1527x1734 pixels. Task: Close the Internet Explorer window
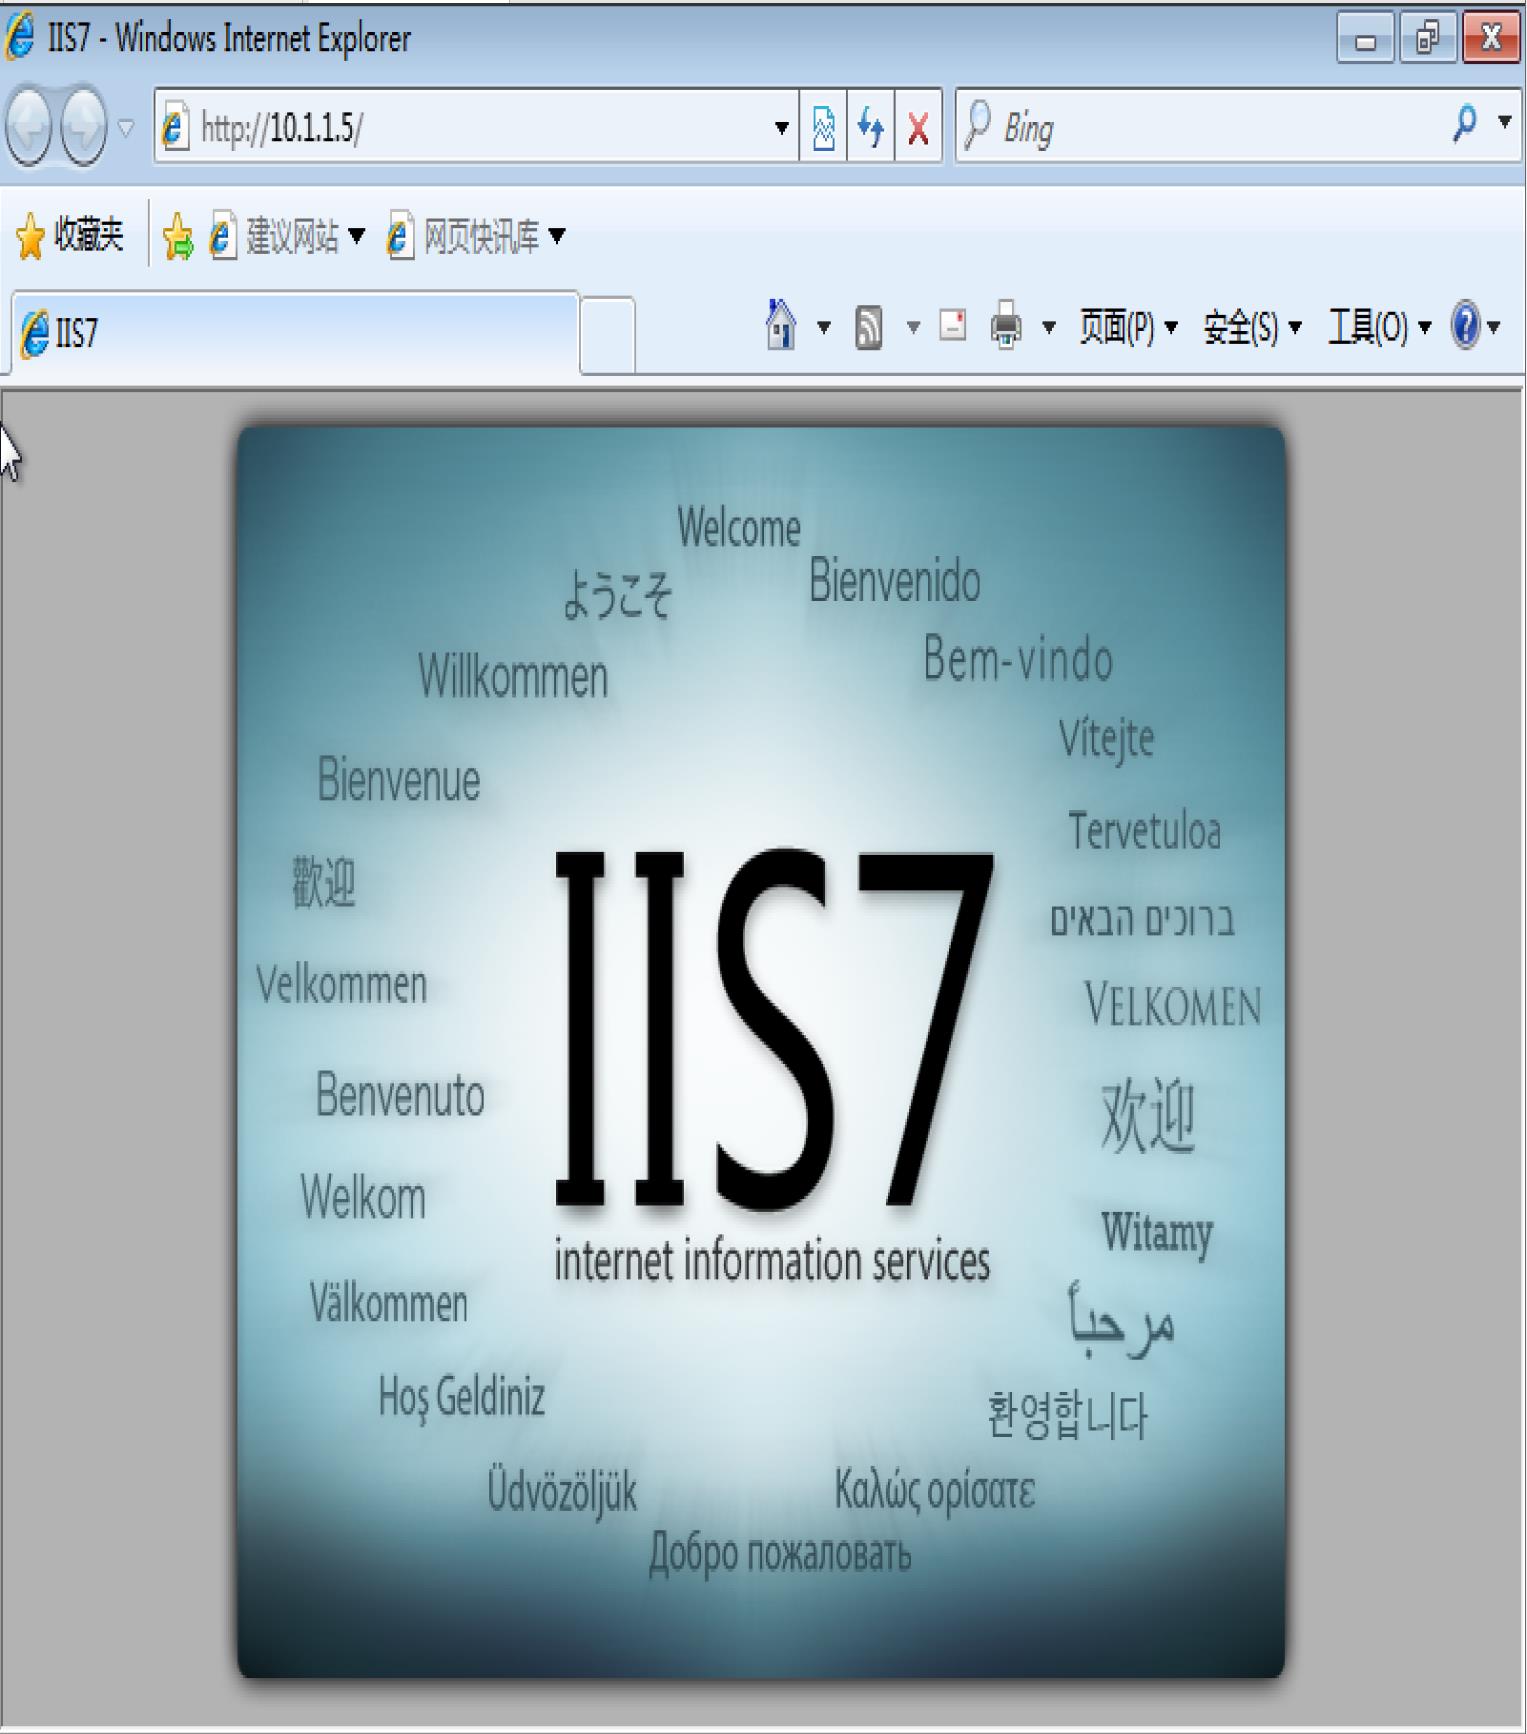(x=1491, y=38)
